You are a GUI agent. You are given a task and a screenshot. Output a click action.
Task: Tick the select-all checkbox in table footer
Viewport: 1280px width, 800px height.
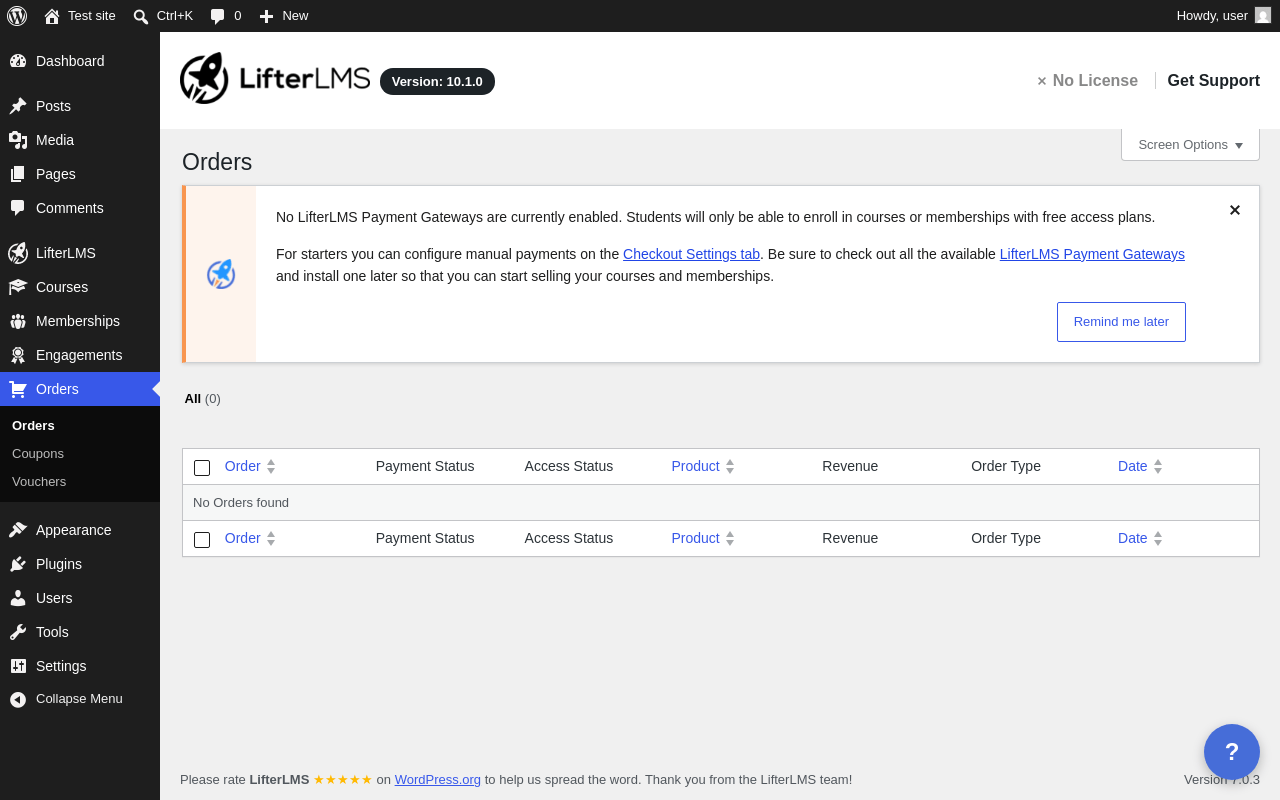click(202, 540)
